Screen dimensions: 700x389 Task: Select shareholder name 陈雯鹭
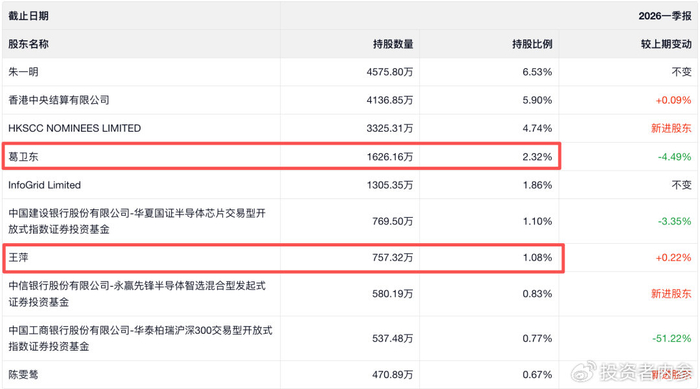(23, 374)
